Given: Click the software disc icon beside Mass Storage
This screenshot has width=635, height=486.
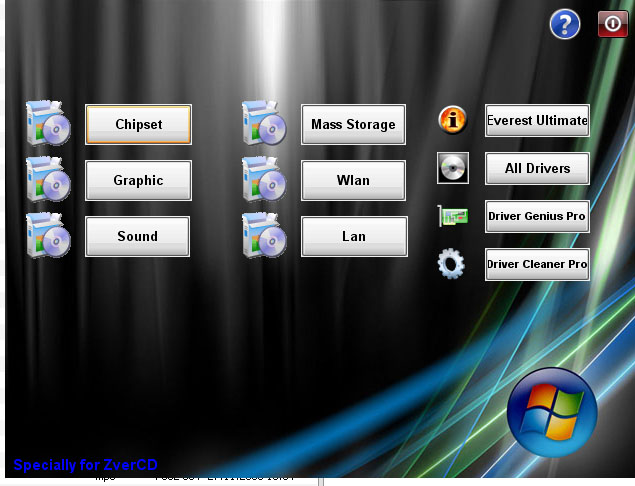Looking at the screenshot, I should click(x=264, y=123).
